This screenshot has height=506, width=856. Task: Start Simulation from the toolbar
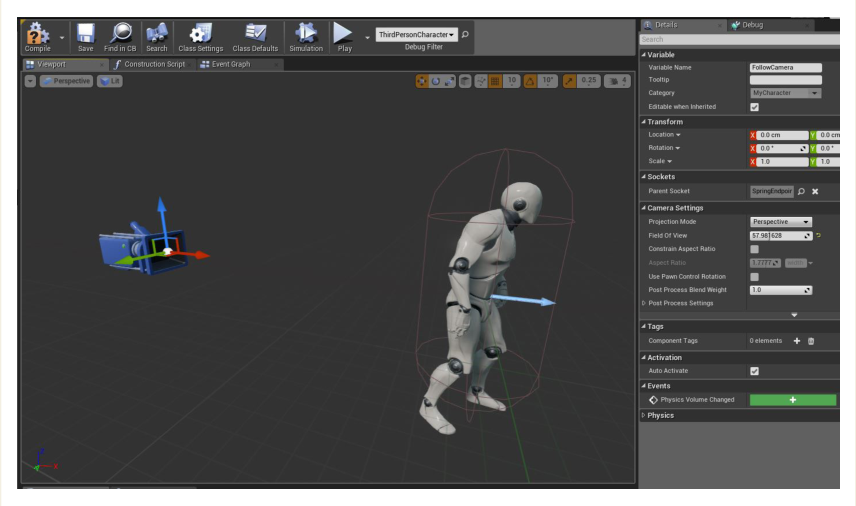pos(306,37)
